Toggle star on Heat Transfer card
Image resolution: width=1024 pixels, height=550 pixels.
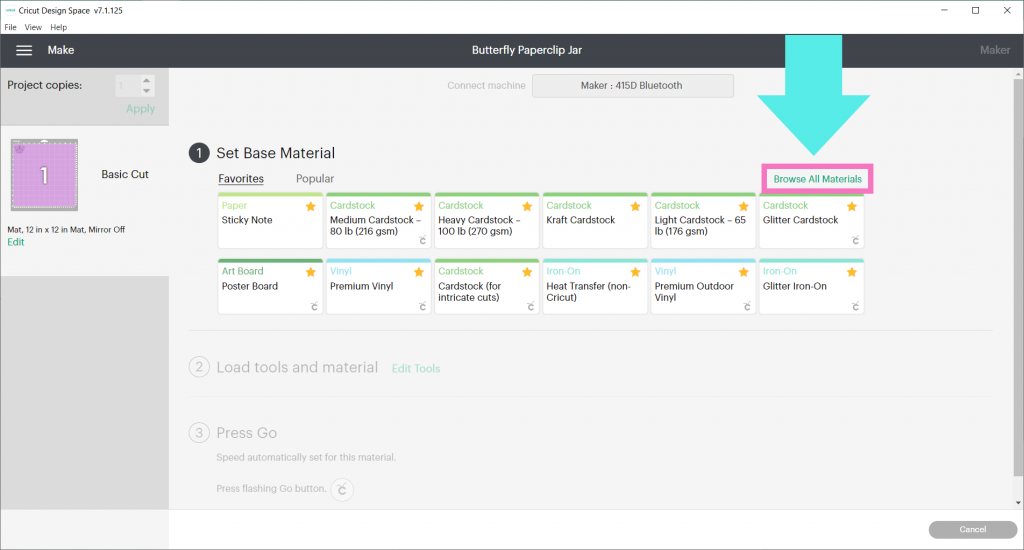[x=635, y=272]
